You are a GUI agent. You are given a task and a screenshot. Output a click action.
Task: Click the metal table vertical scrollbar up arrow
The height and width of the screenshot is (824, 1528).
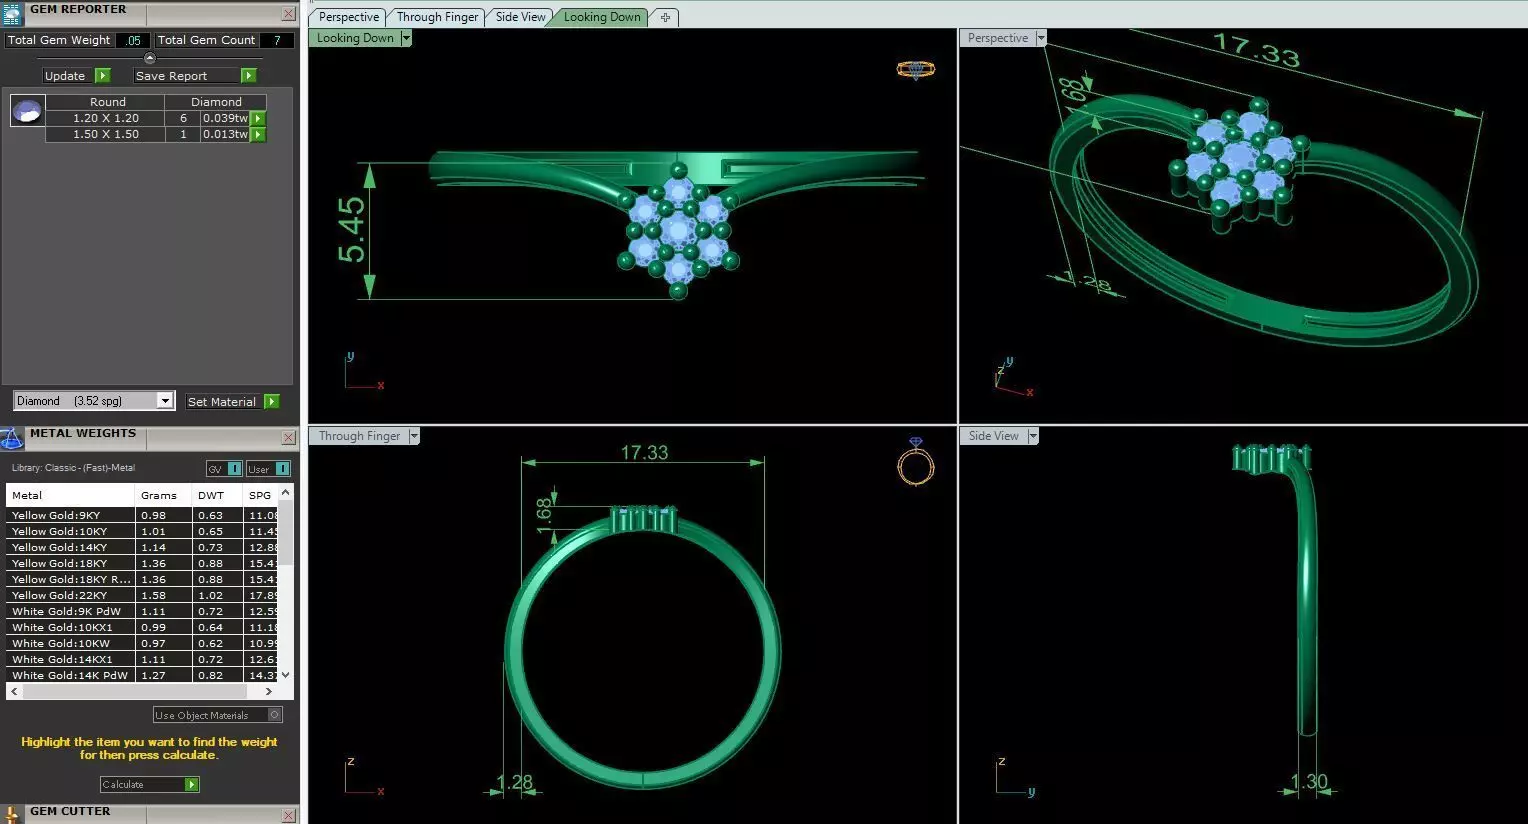point(286,492)
